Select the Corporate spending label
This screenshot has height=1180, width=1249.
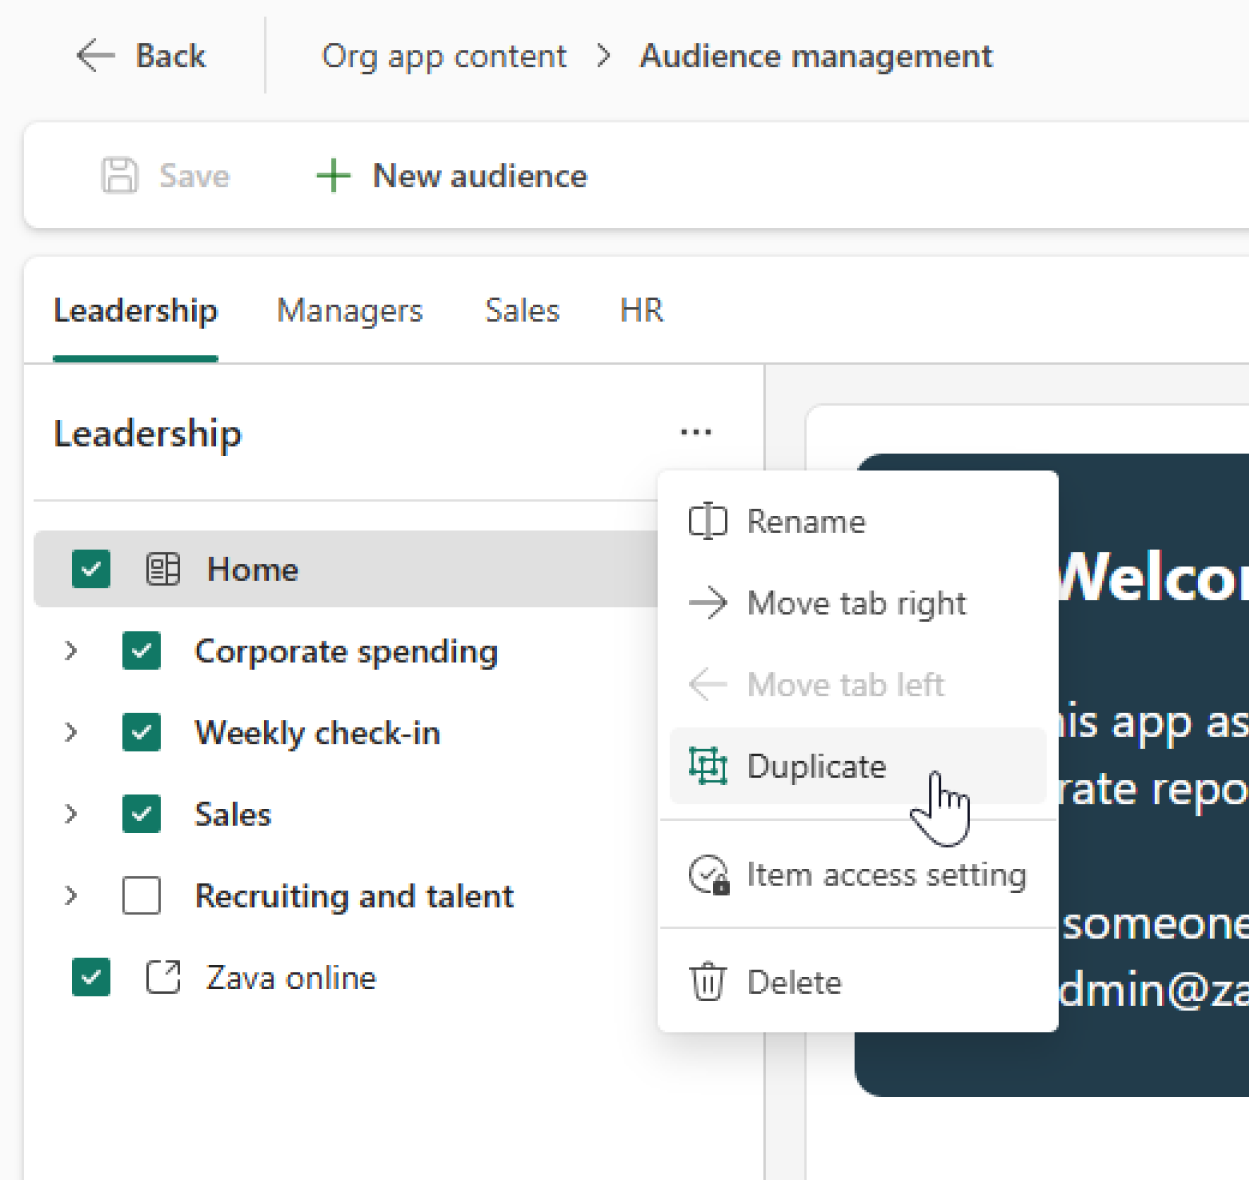coord(346,651)
